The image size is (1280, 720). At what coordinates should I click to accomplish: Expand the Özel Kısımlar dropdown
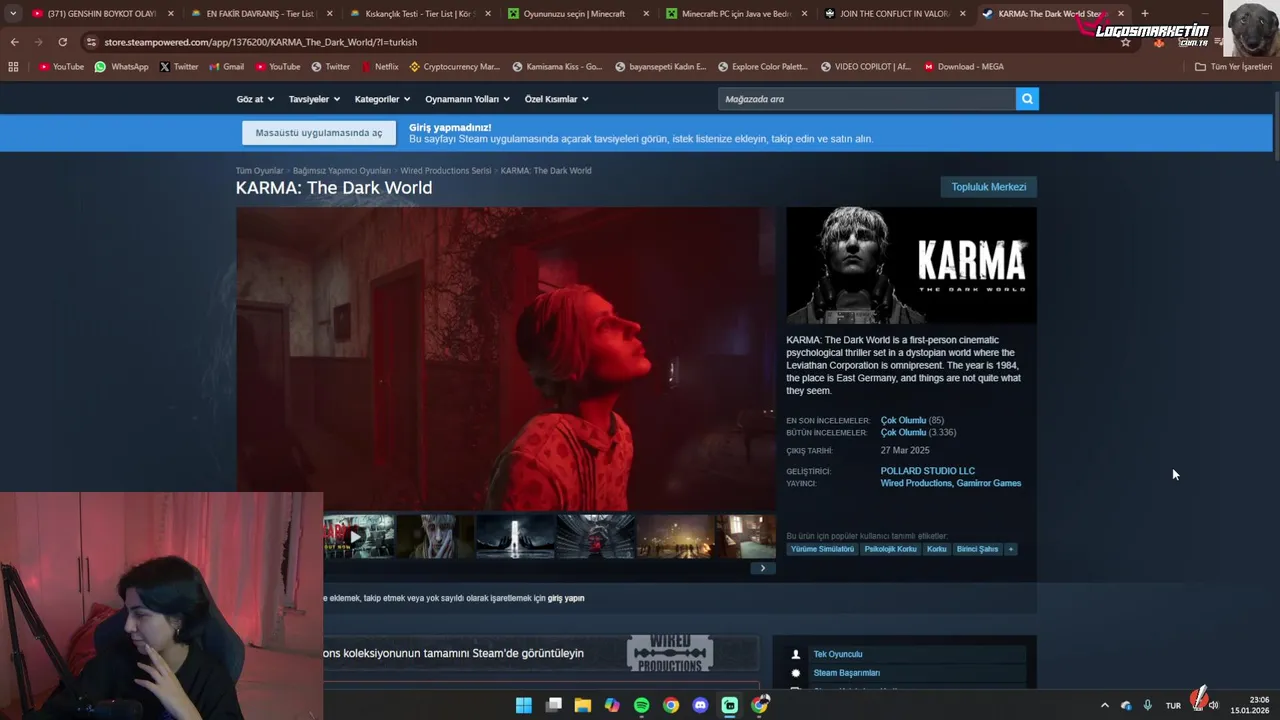click(x=556, y=99)
